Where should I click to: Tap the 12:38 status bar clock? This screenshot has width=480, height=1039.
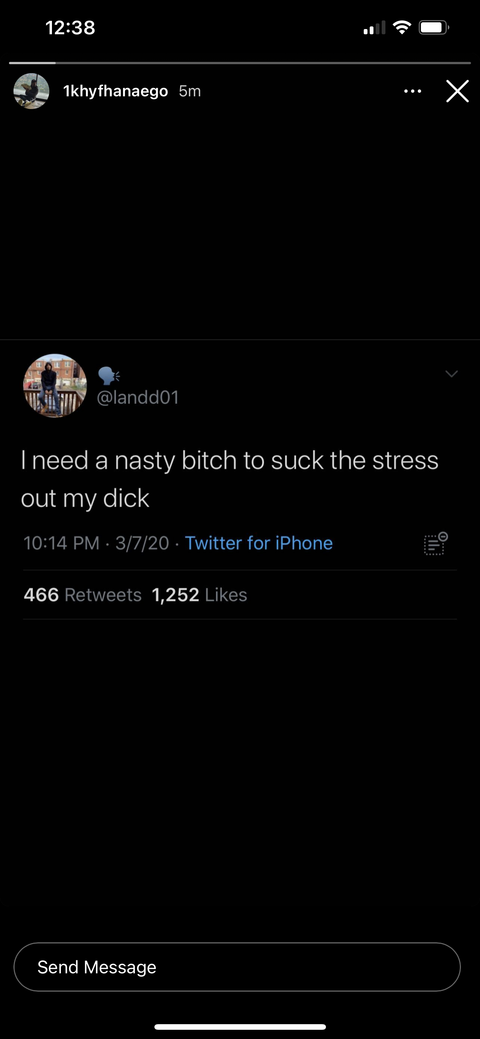(x=70, y=28)
